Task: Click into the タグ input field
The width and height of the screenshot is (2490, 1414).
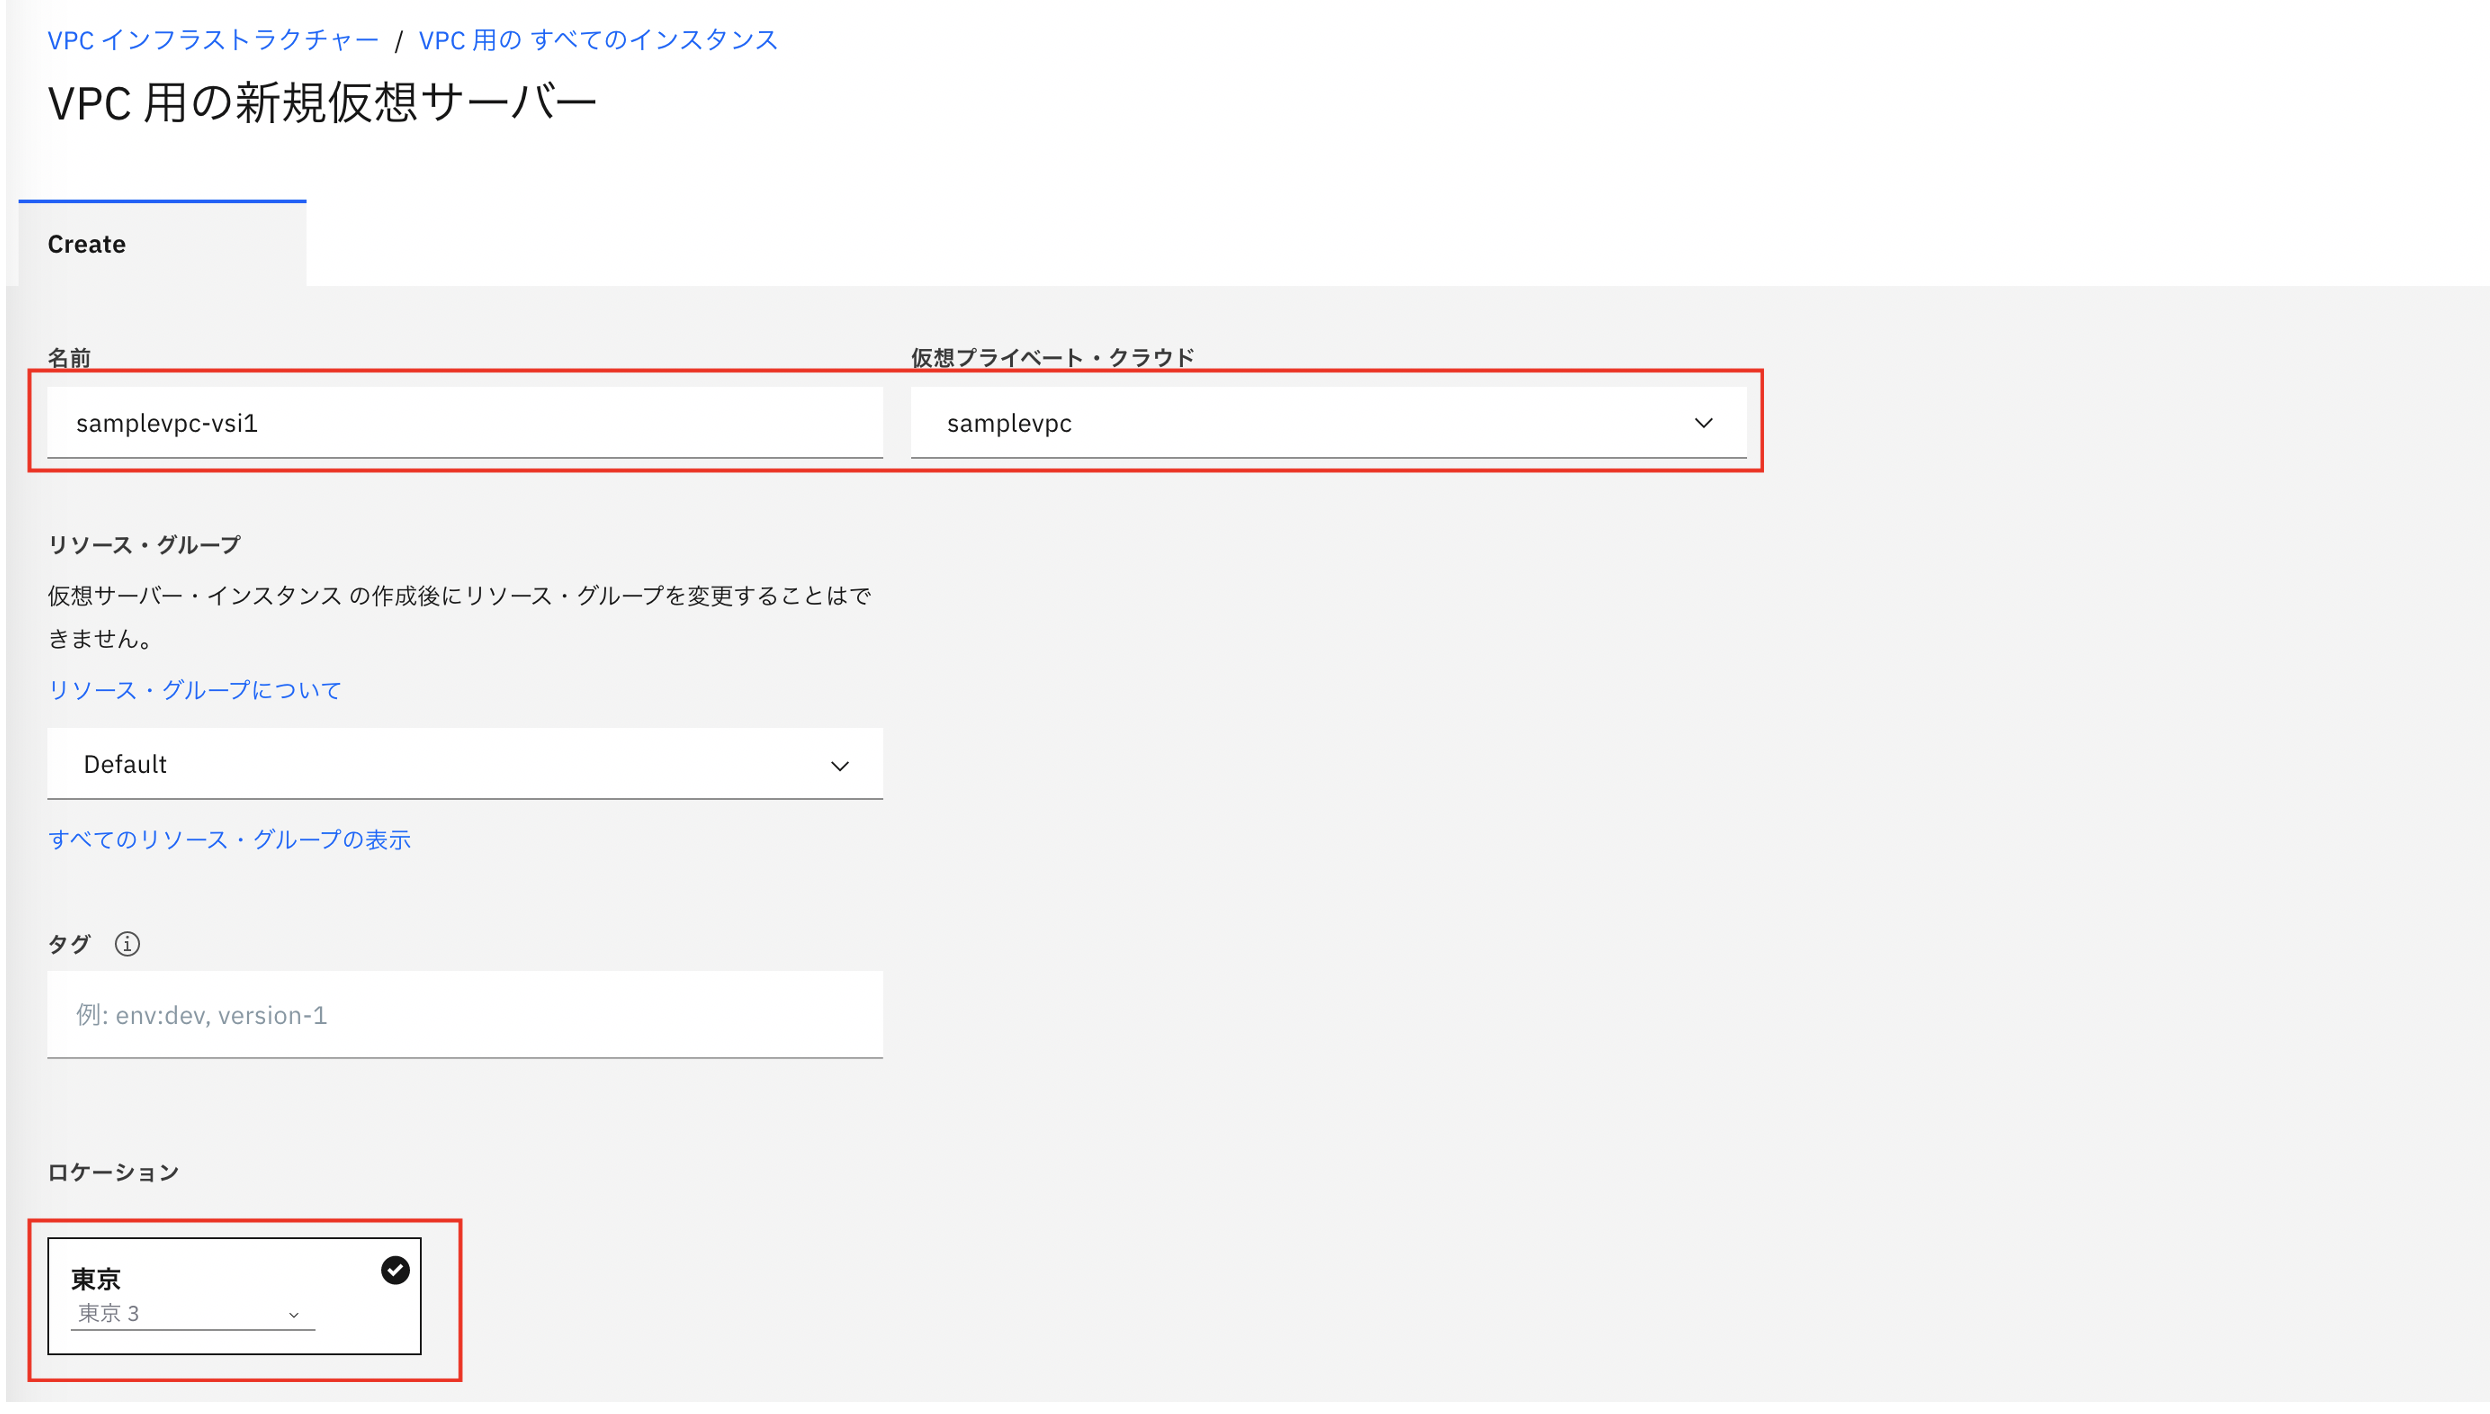Action: pyautogui.click(x=464, y=1015)
